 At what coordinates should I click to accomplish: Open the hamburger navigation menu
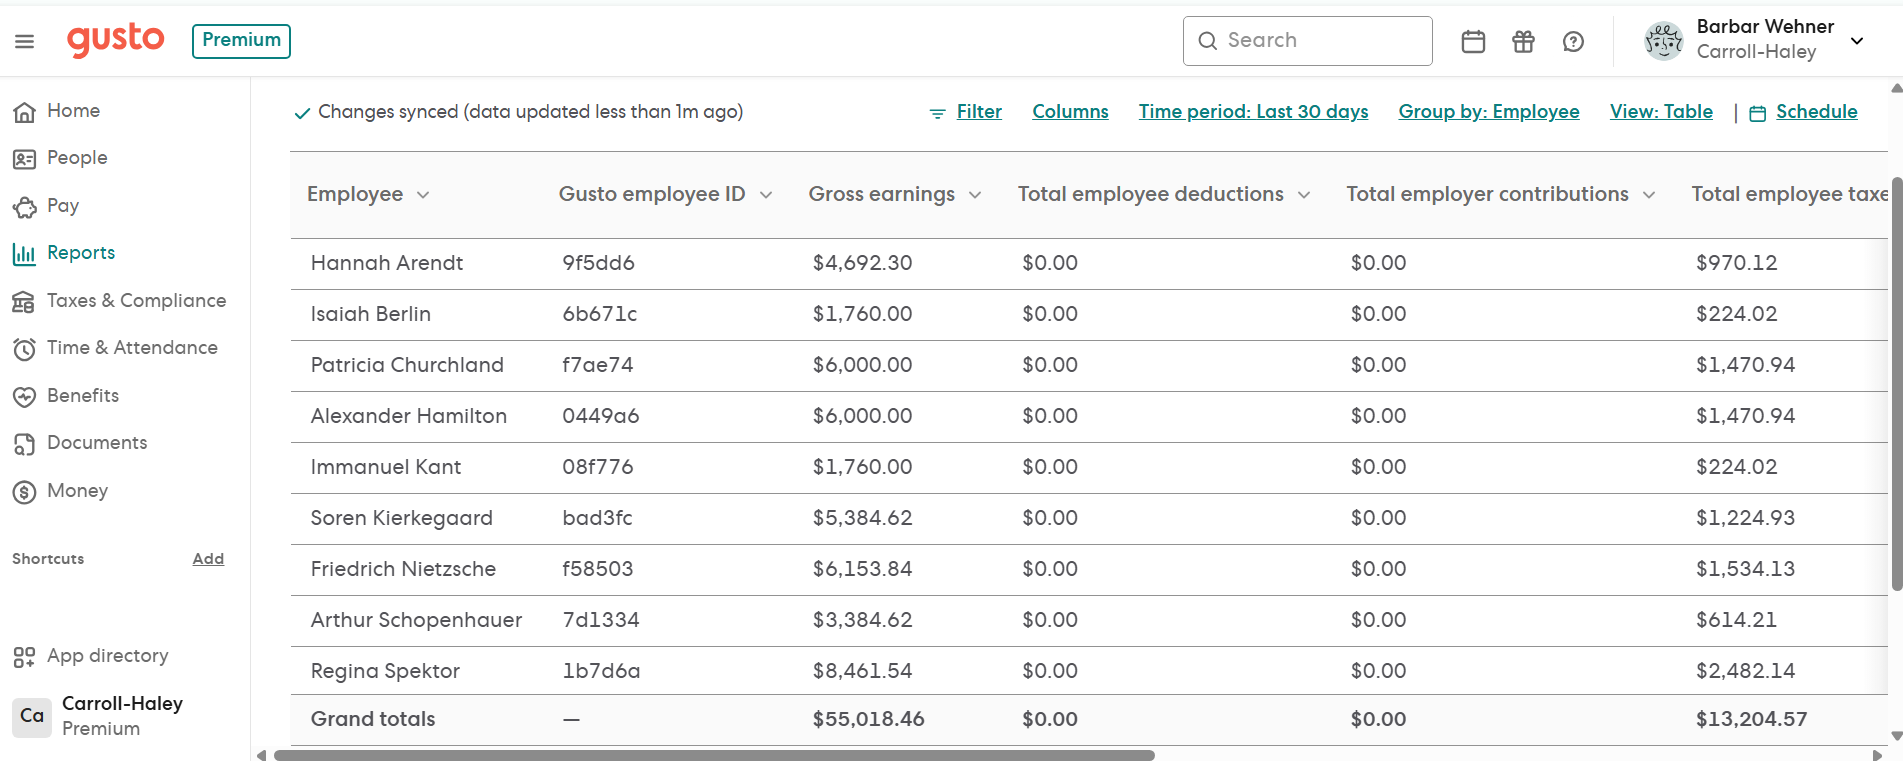(24, 41)
